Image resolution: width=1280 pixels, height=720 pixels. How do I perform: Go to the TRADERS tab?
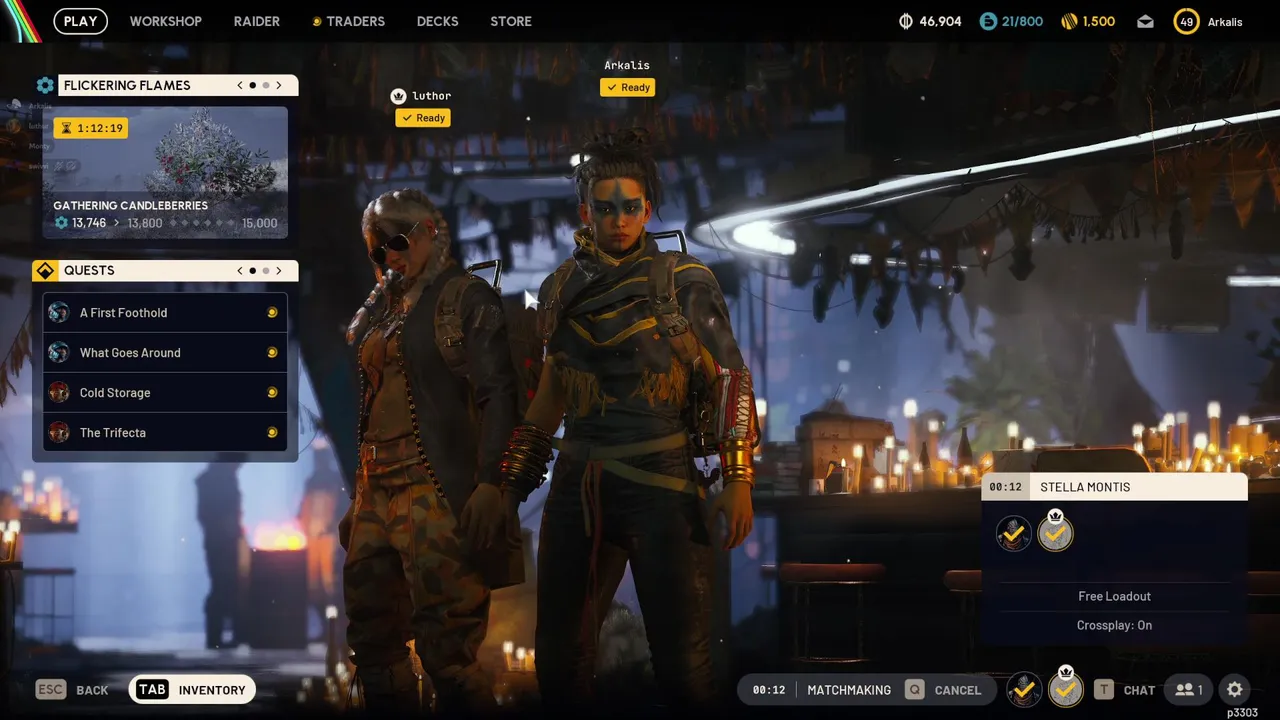(x=348, y=21)
